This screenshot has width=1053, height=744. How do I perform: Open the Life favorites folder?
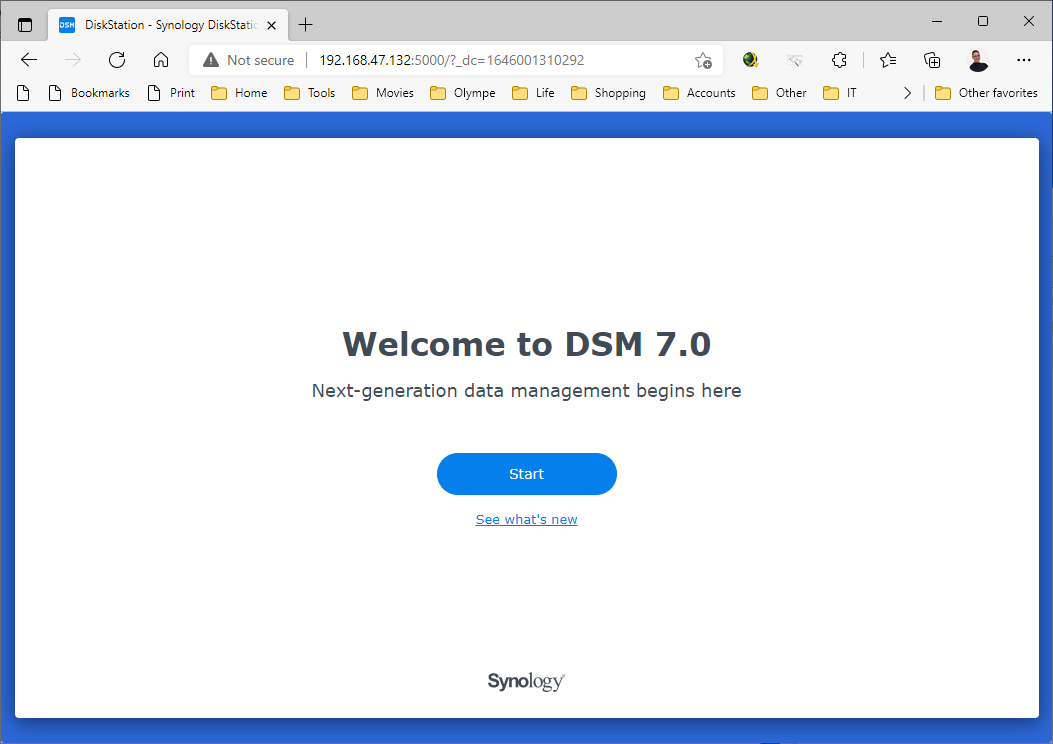533,93
